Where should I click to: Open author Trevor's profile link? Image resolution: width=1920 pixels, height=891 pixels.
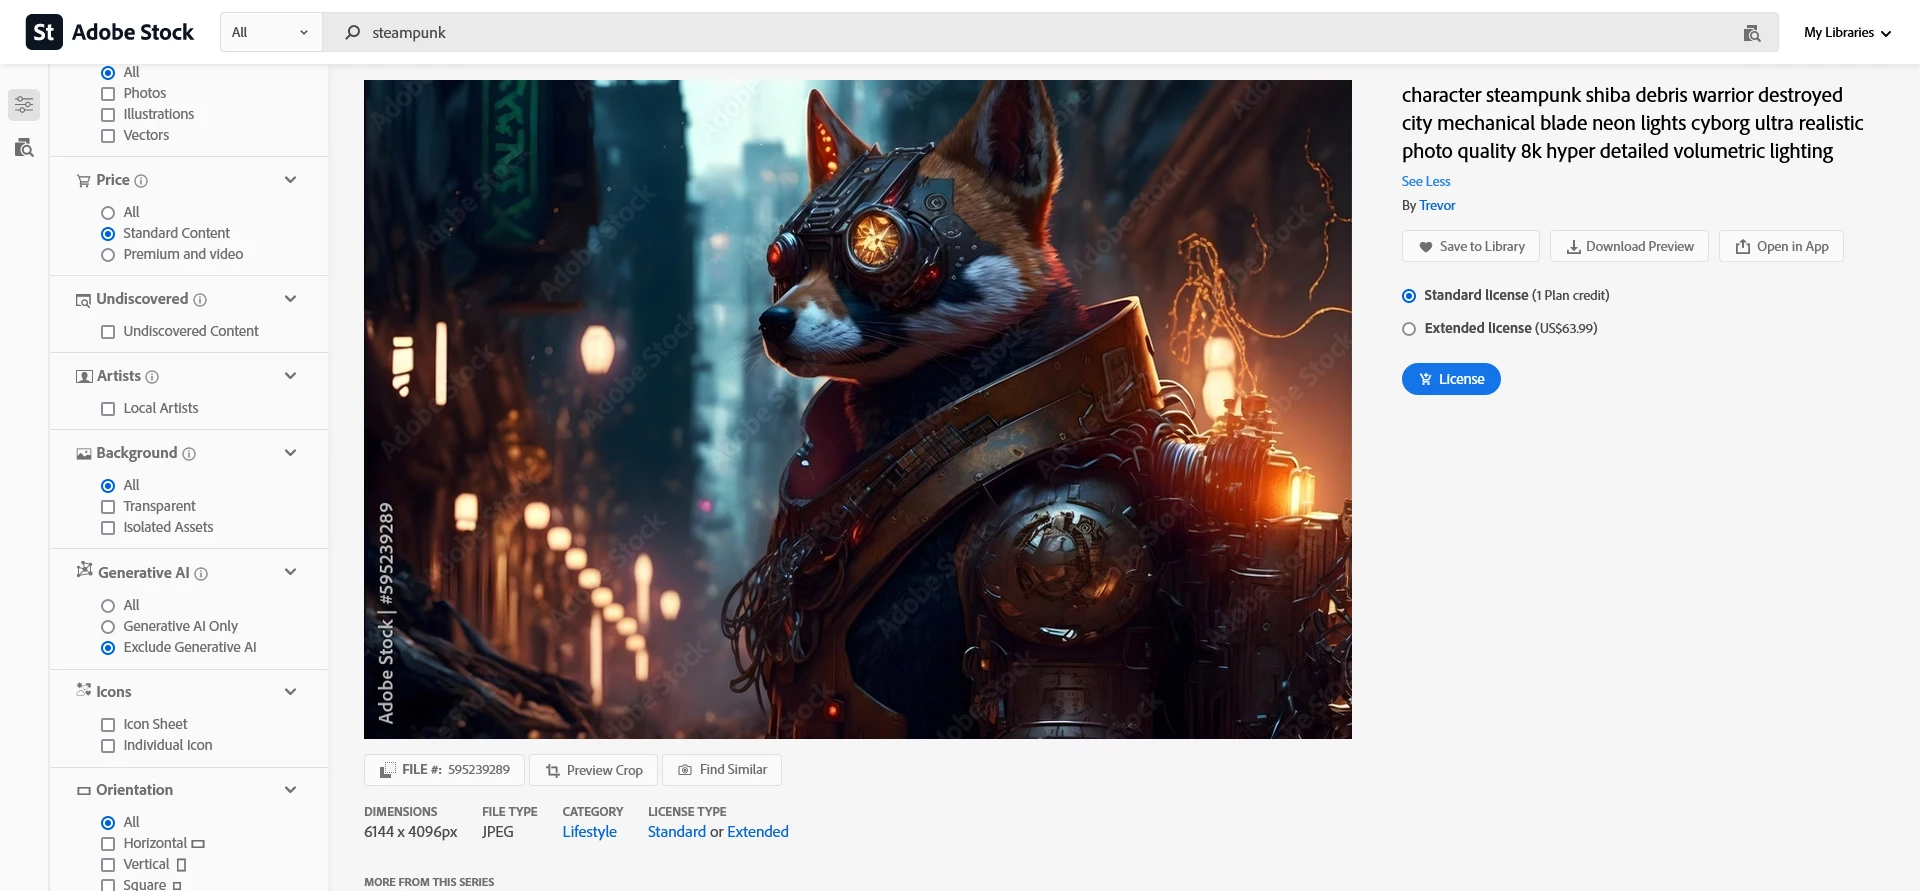(x=1437, y=206)
